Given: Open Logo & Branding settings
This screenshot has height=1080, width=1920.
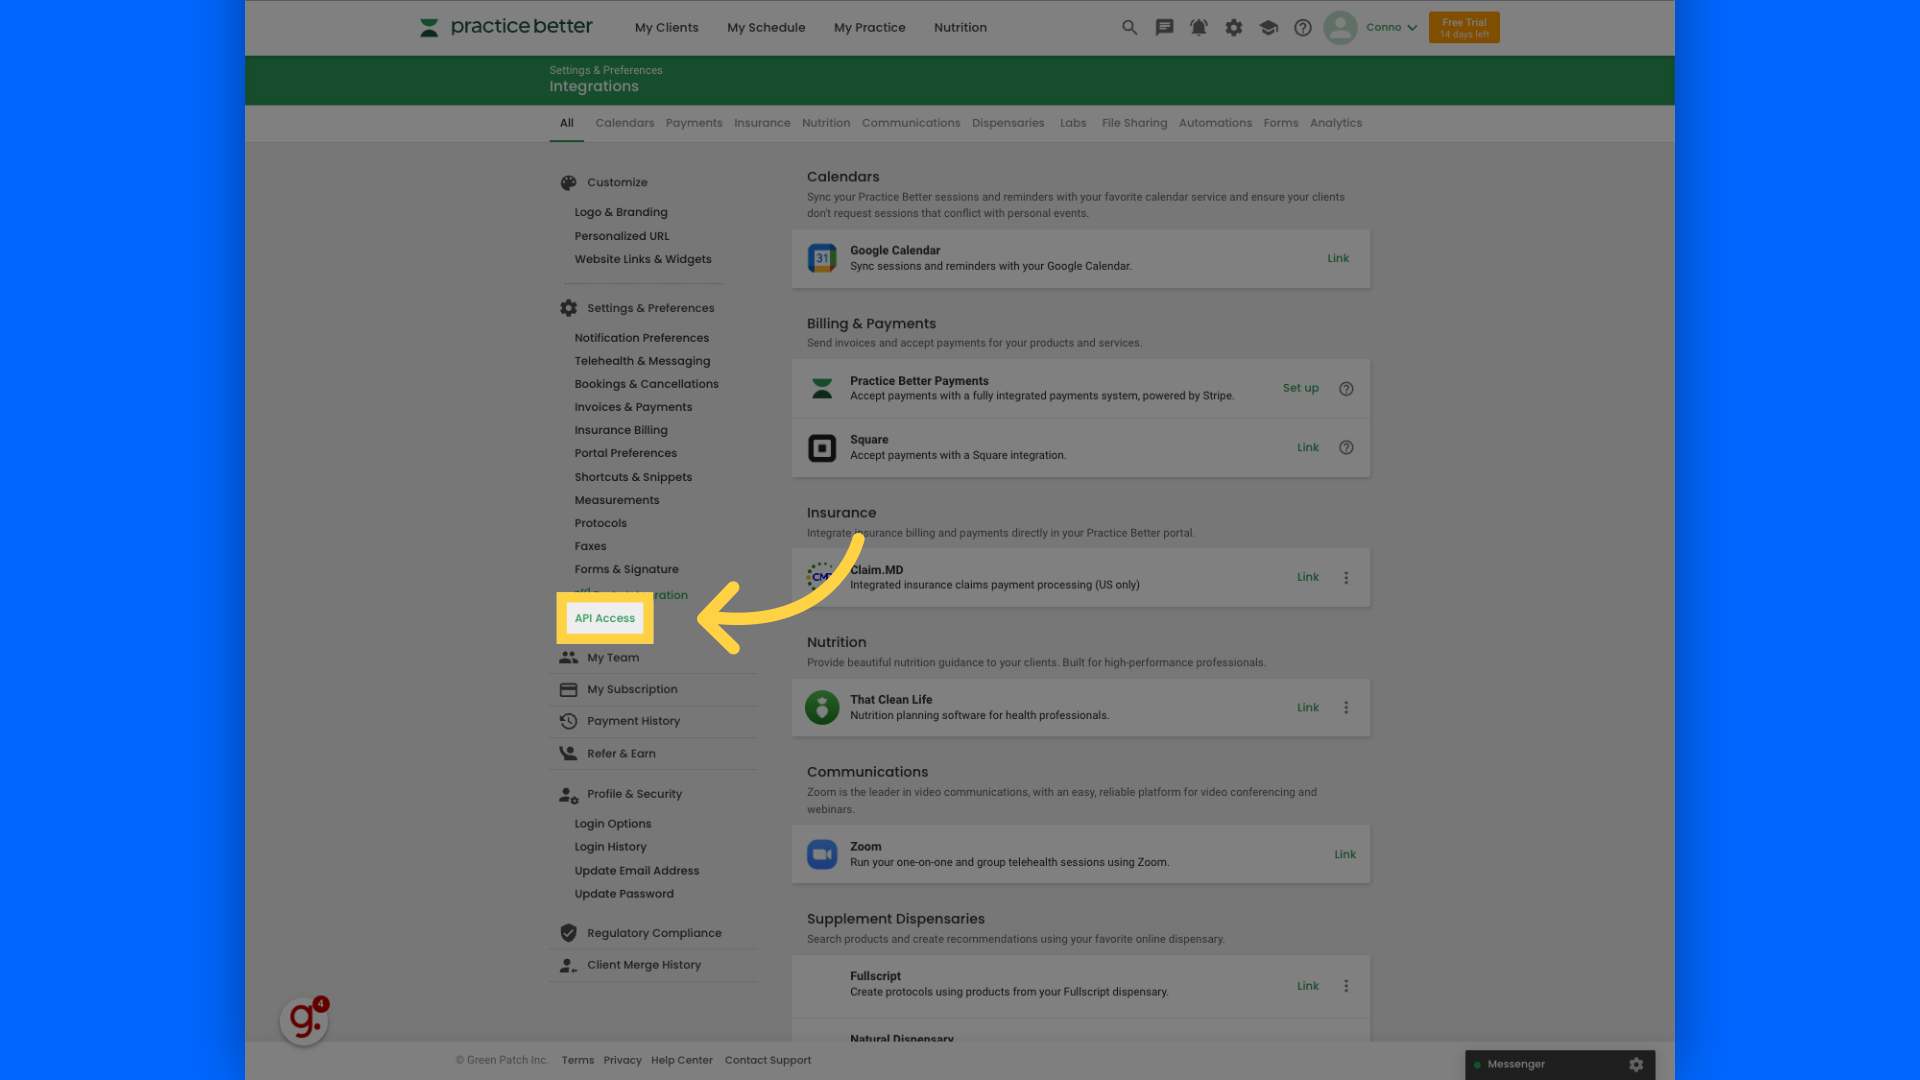Looking at the screenshot, I should (620, 212).
